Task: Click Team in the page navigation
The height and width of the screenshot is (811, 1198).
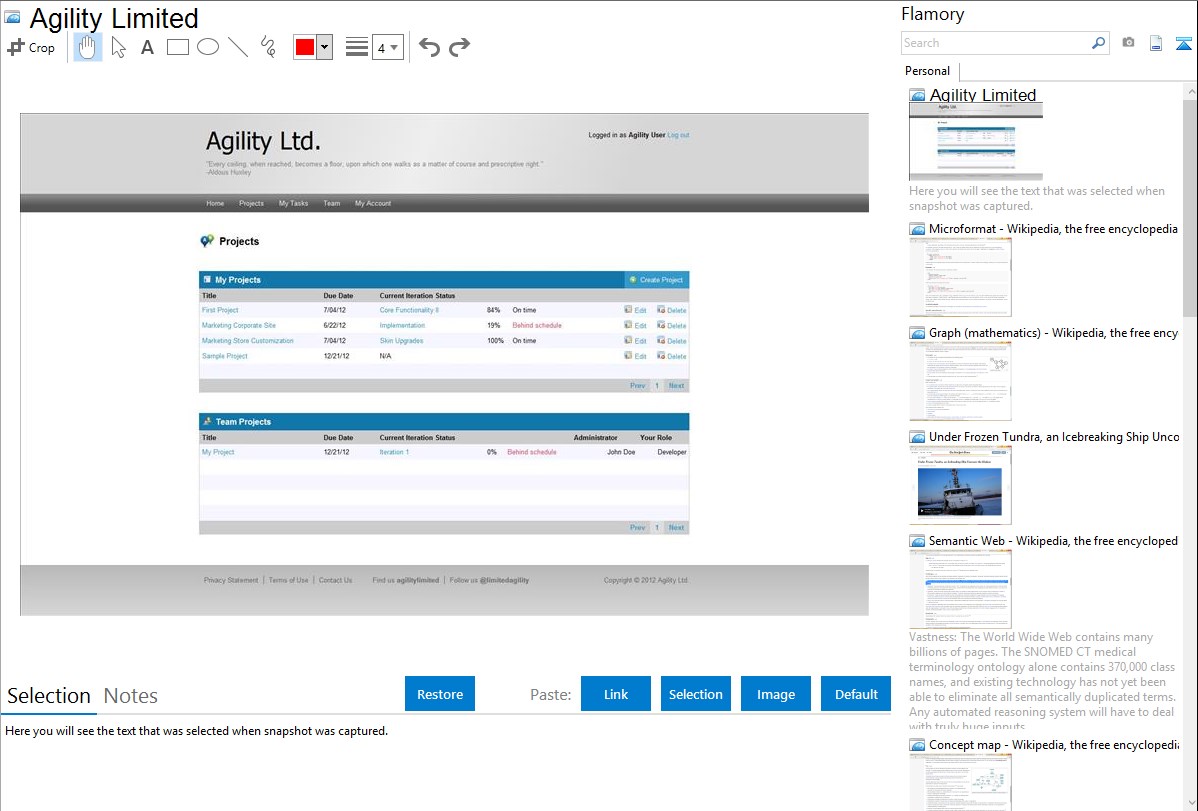Action: coord(332,203)
